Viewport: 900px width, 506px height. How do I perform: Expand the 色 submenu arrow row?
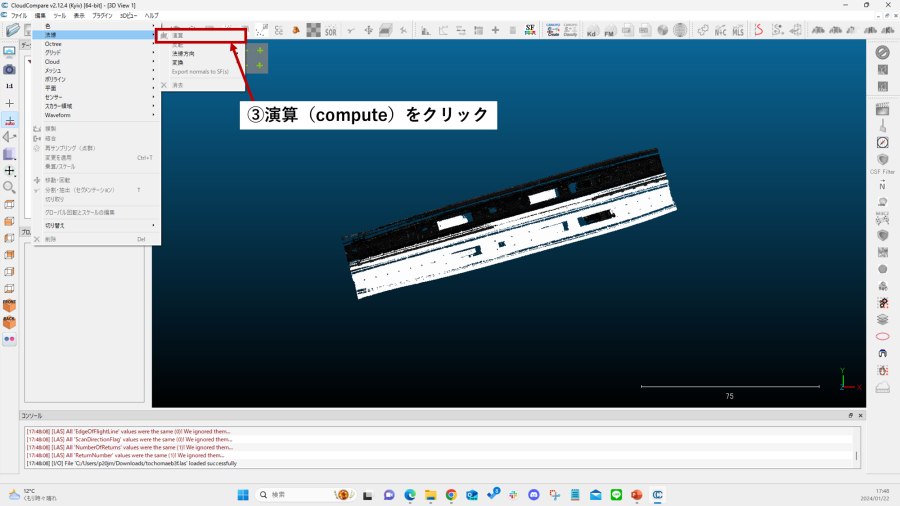[x=95, y=26]
